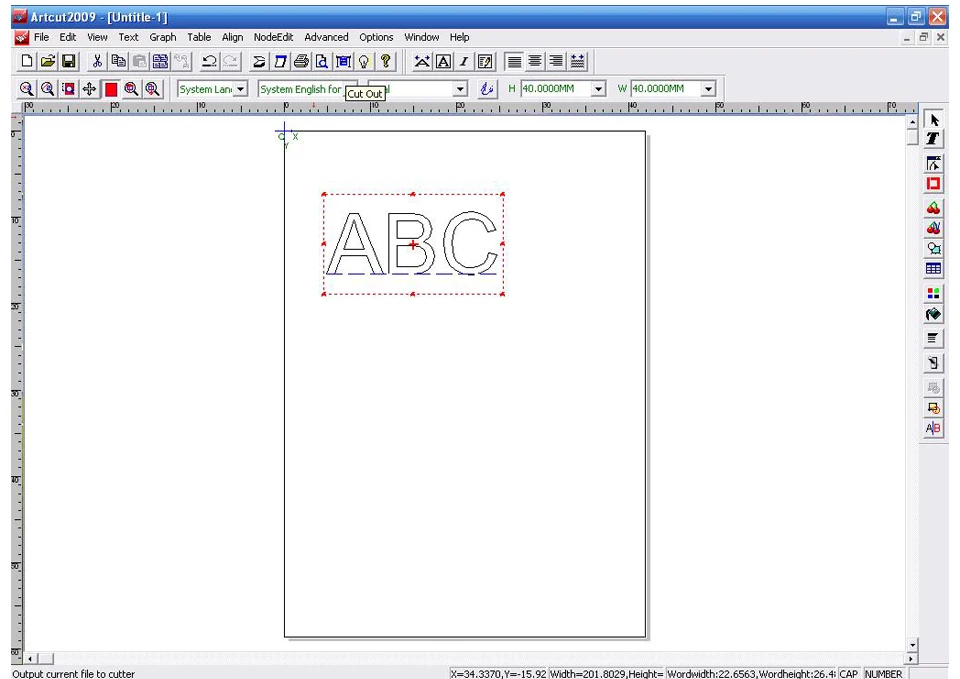Screen dimensions: 960x679
Task: Click the pan move arrows icon
Action: click(89, 89)
